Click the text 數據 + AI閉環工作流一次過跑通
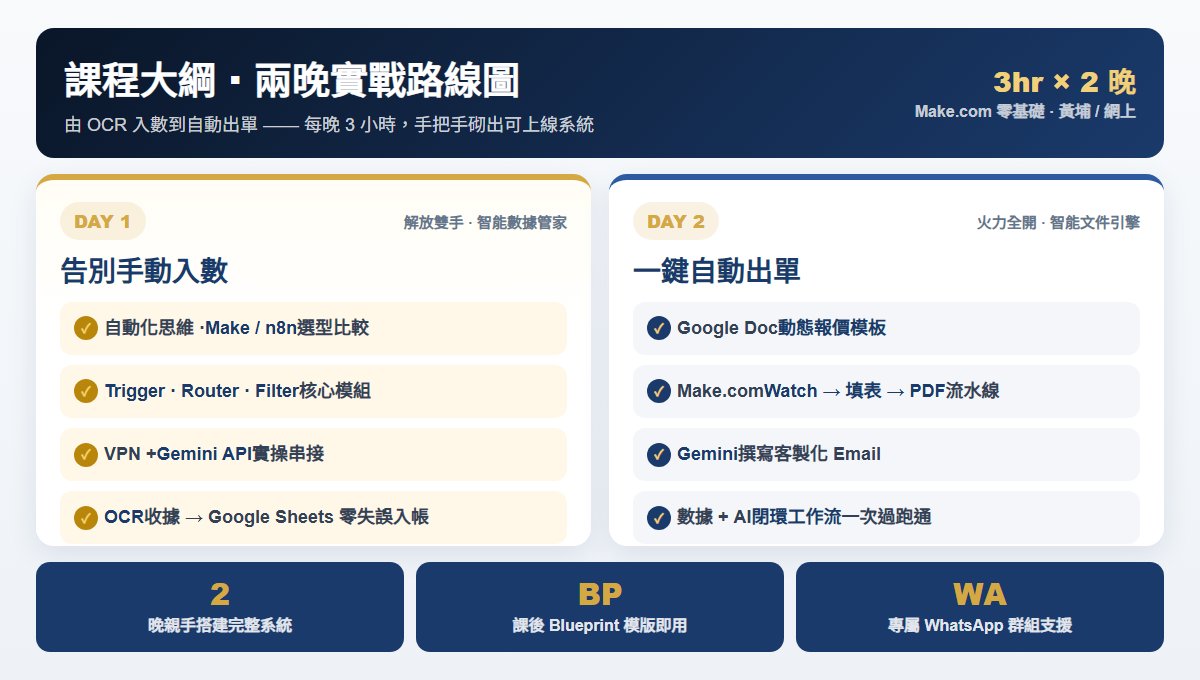The image size is (1200, 680). point(804,517)
